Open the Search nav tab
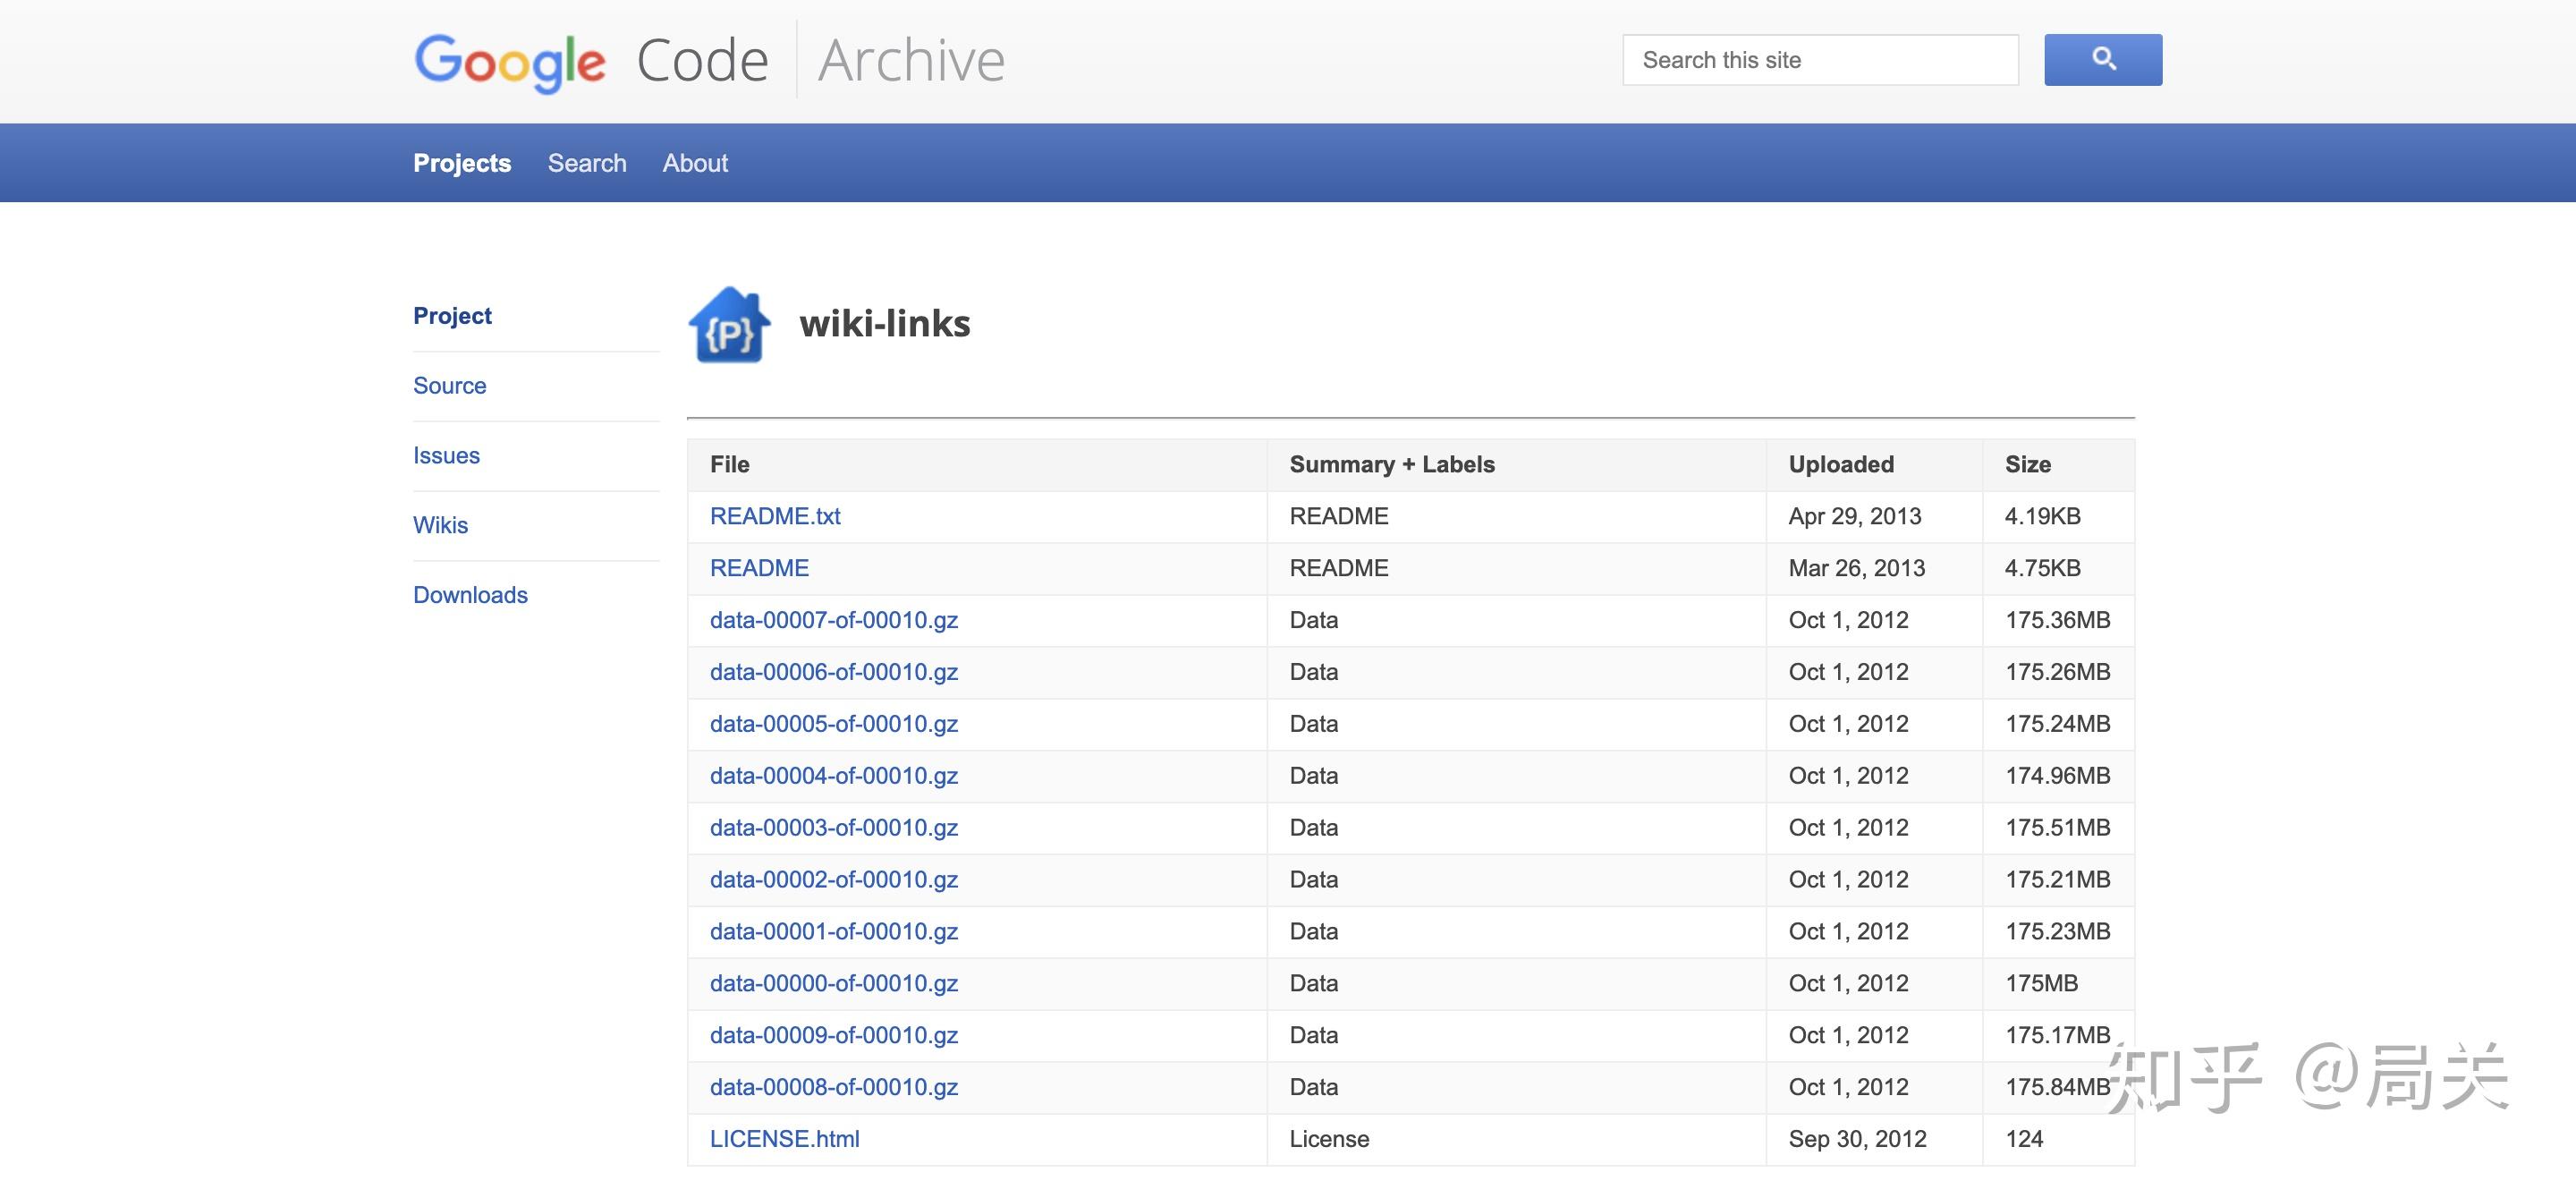This screenshot has width=2576, height=1181. [587, 163]
